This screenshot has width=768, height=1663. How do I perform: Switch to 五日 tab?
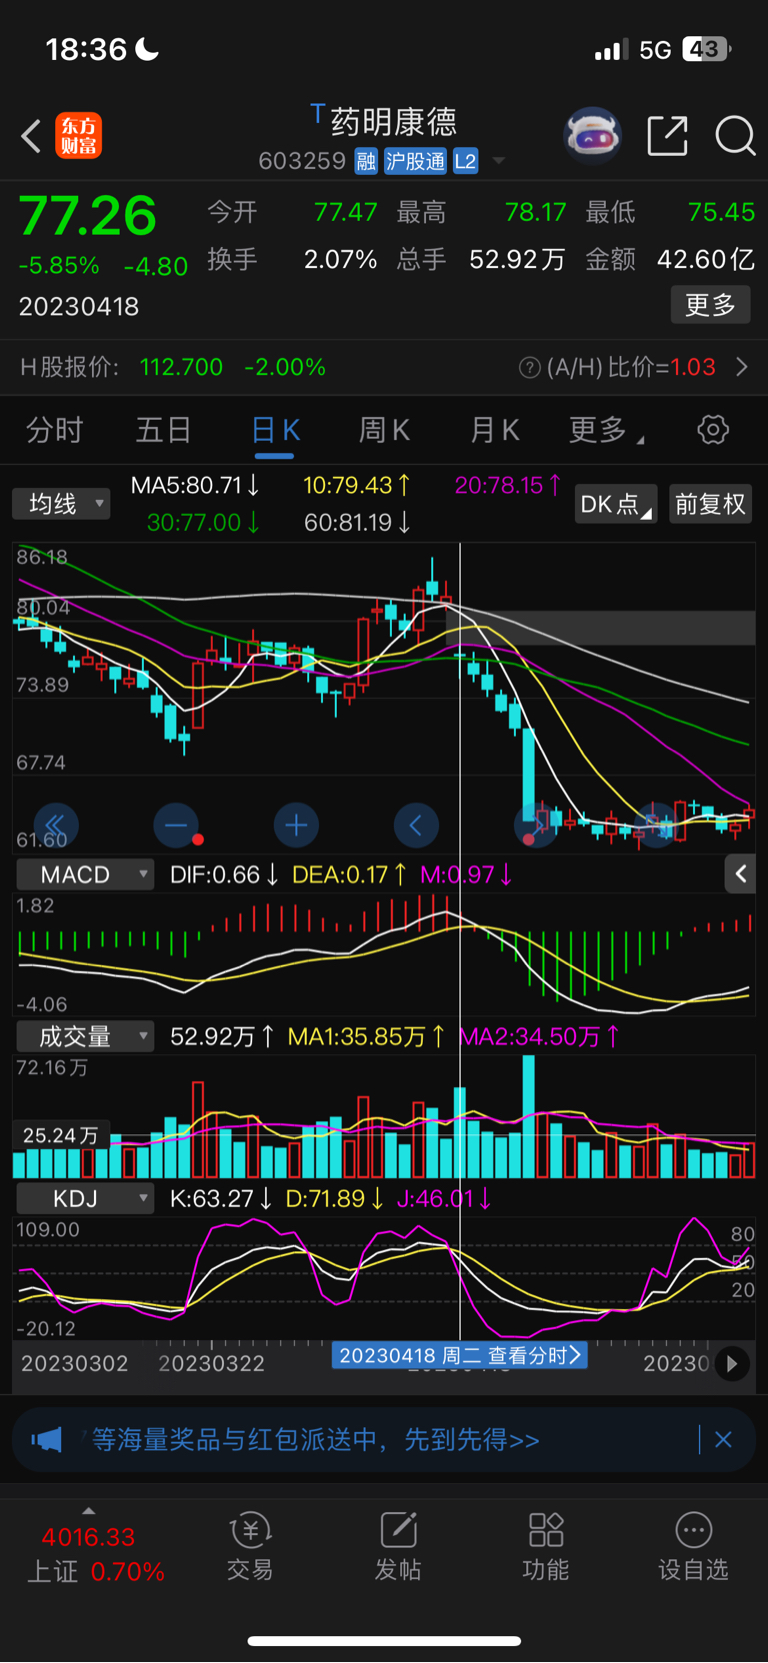163,430
